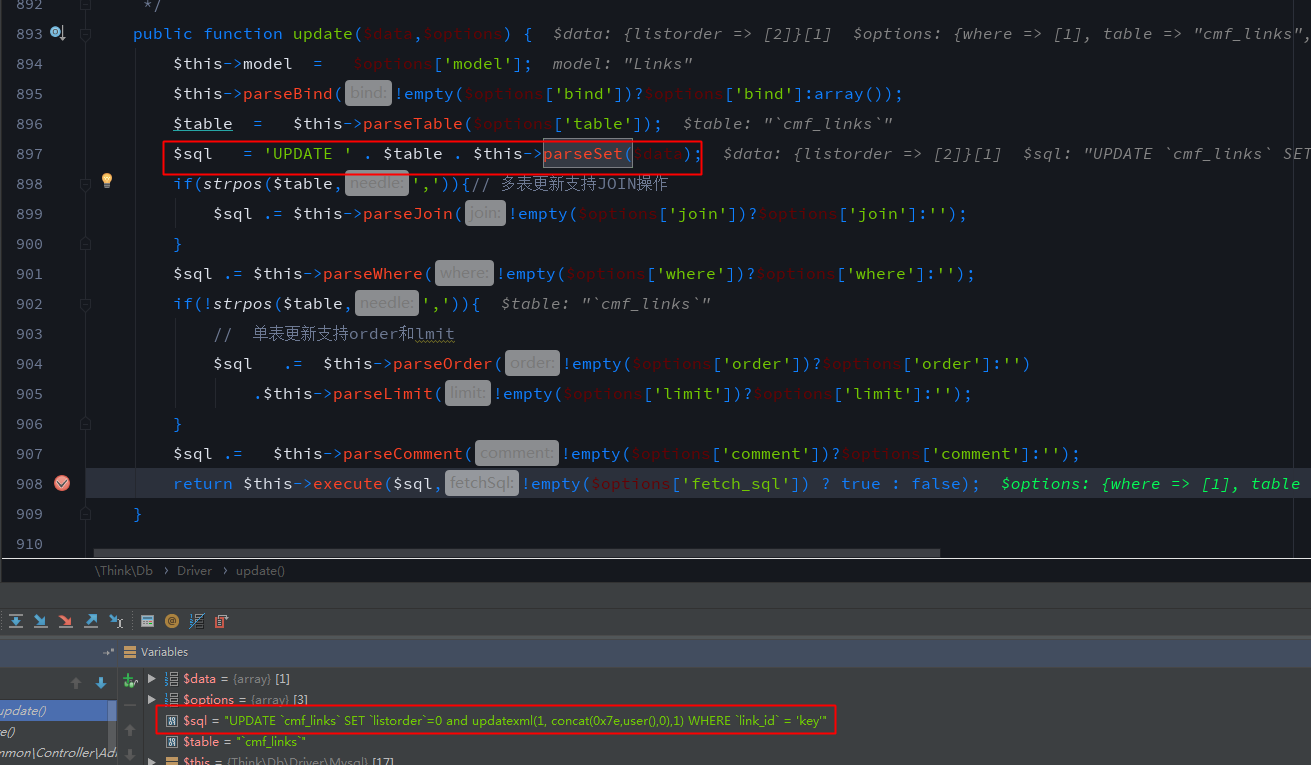1311x765 pixels.
Task: Select the Variables panel tab
Action: (x=164, y=652)
